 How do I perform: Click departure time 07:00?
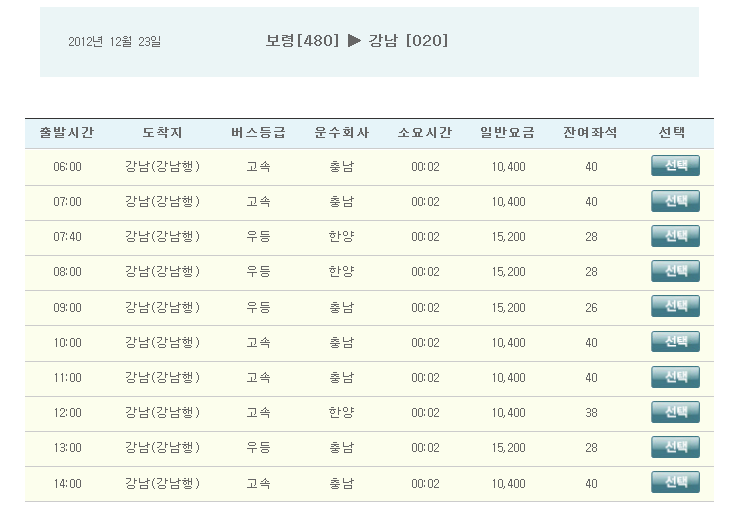tap(67, 202)
